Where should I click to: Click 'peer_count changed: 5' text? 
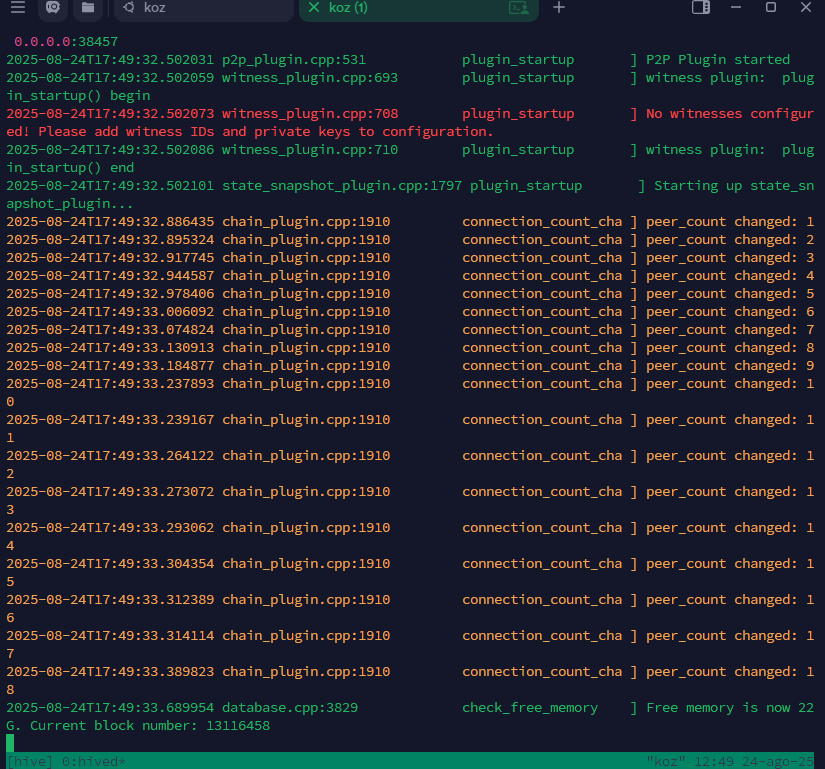pos(730,294)
